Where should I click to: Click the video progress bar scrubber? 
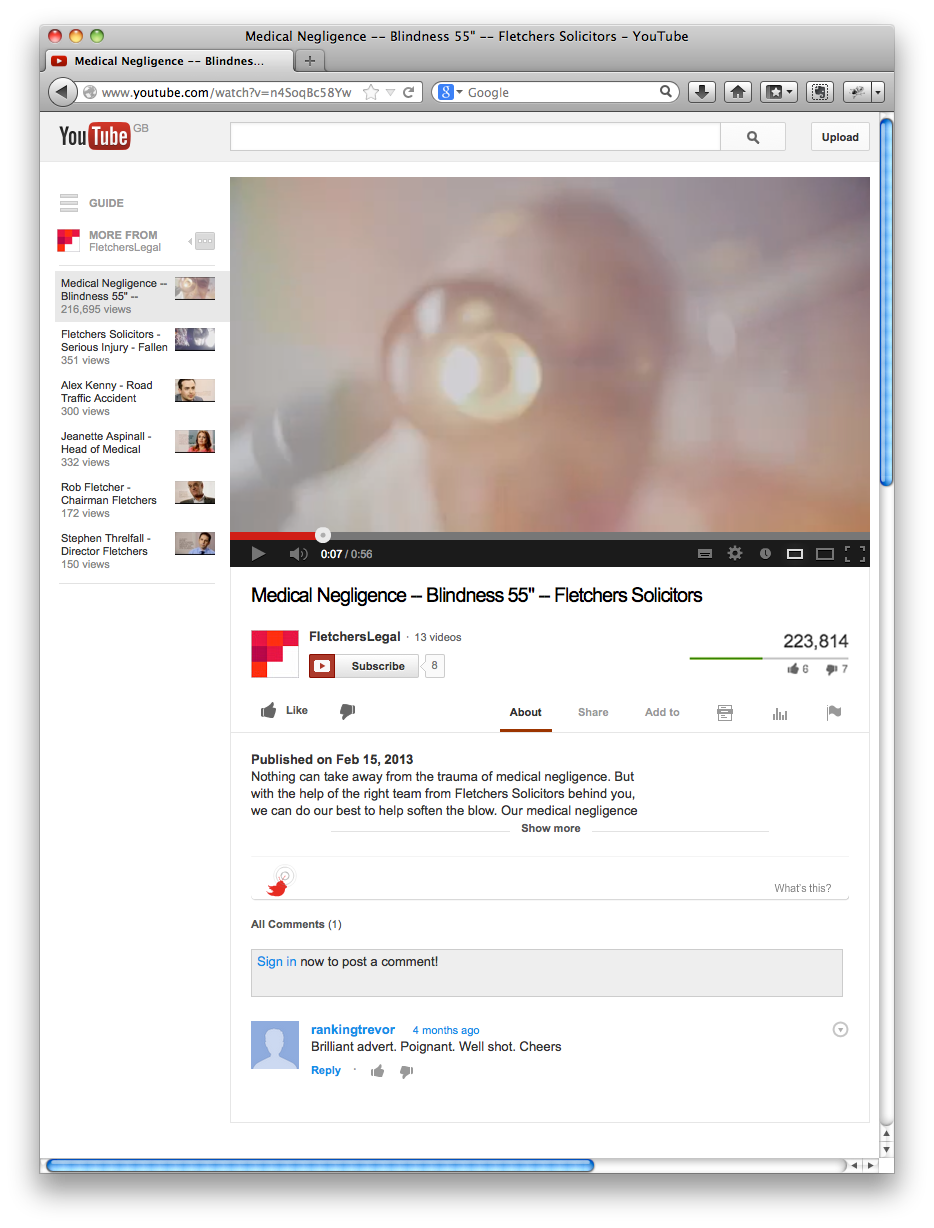[x=323, y=535]
